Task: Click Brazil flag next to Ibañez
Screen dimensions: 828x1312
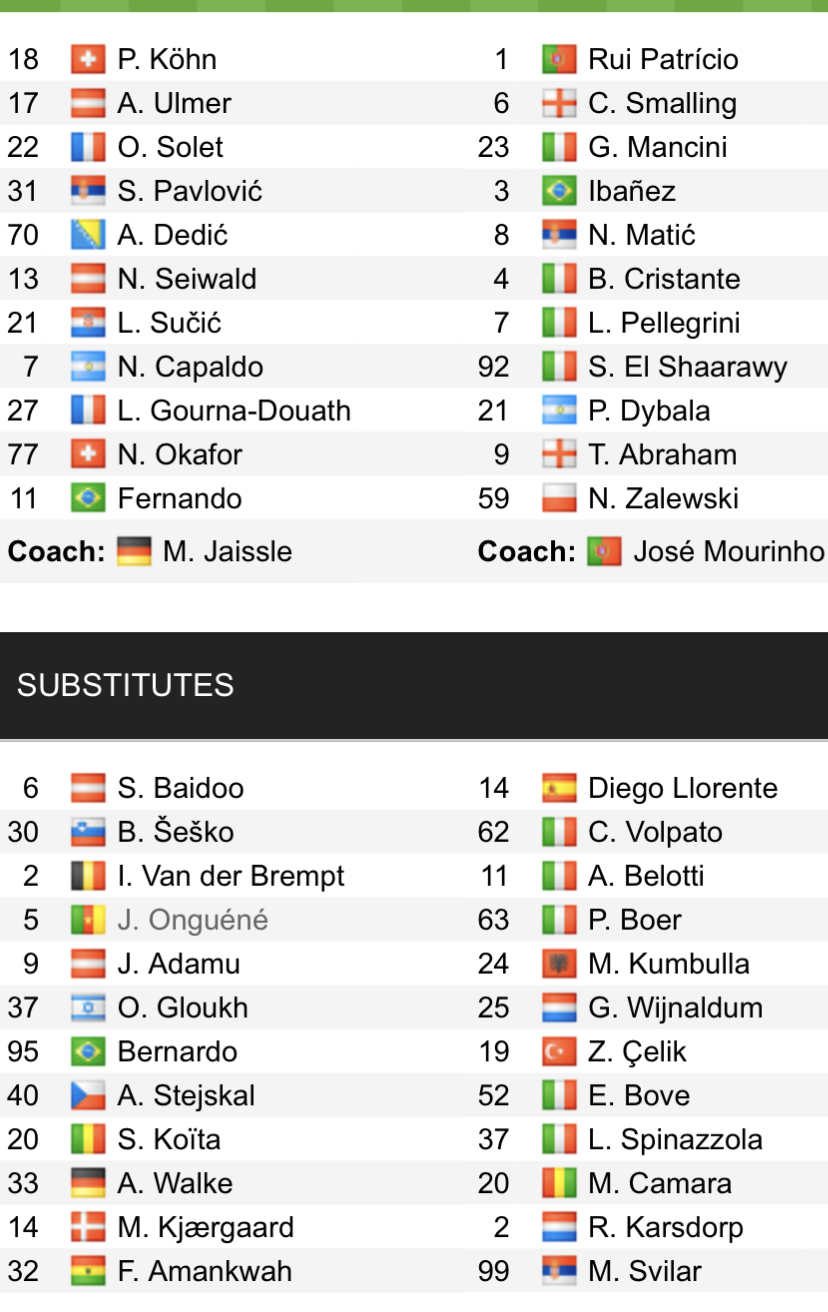Action: point(559,191)
